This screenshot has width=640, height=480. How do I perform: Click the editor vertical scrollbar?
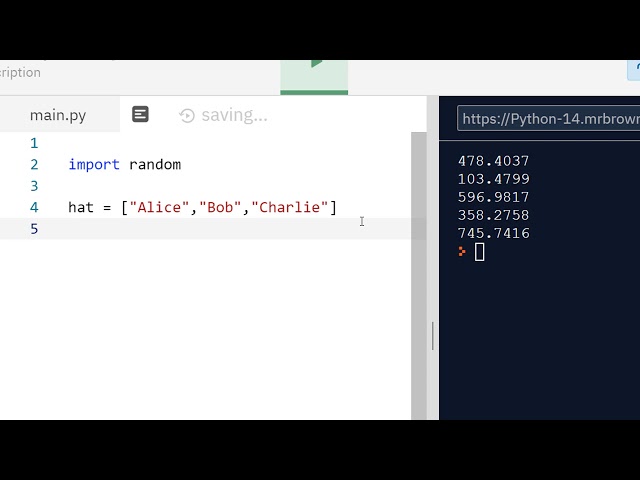(418, 276)
